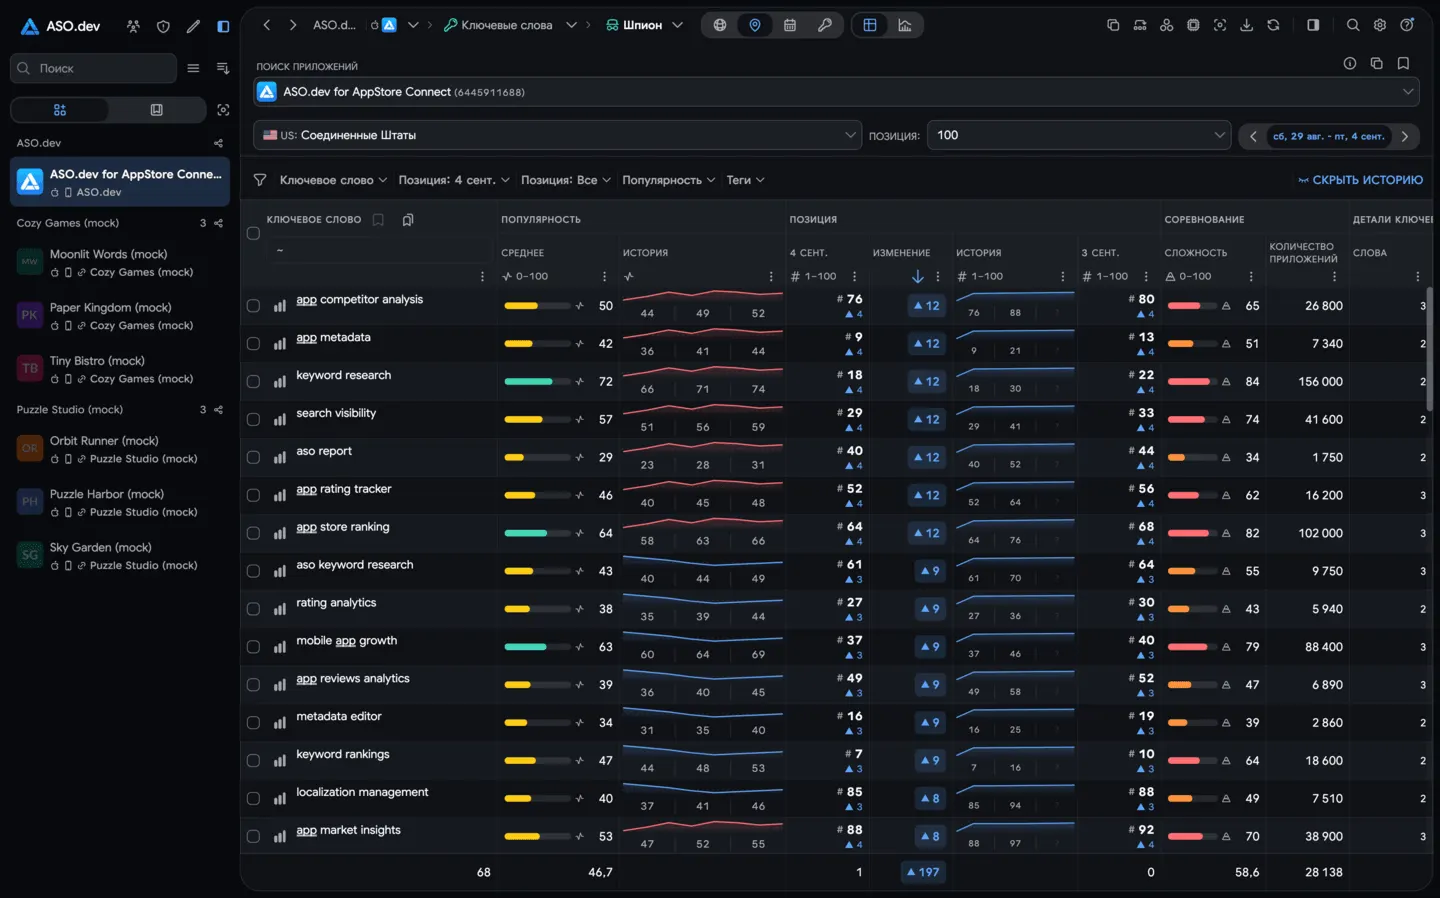The height and width of the screenshot is (898, 1440).
Task: Check the box for 'keyword research' row
Action: (253, 382)
